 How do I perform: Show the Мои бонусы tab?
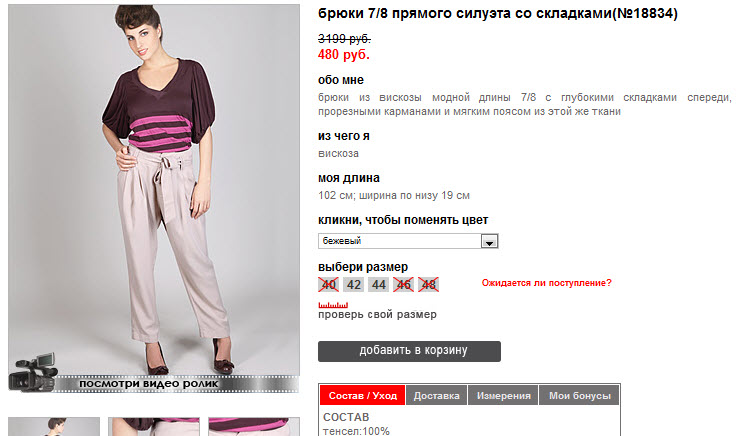point(579,396)
